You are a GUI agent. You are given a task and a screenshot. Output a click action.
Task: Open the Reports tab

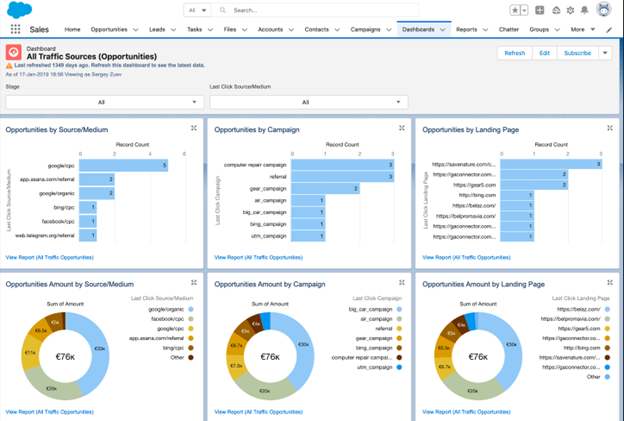(466, 29)
